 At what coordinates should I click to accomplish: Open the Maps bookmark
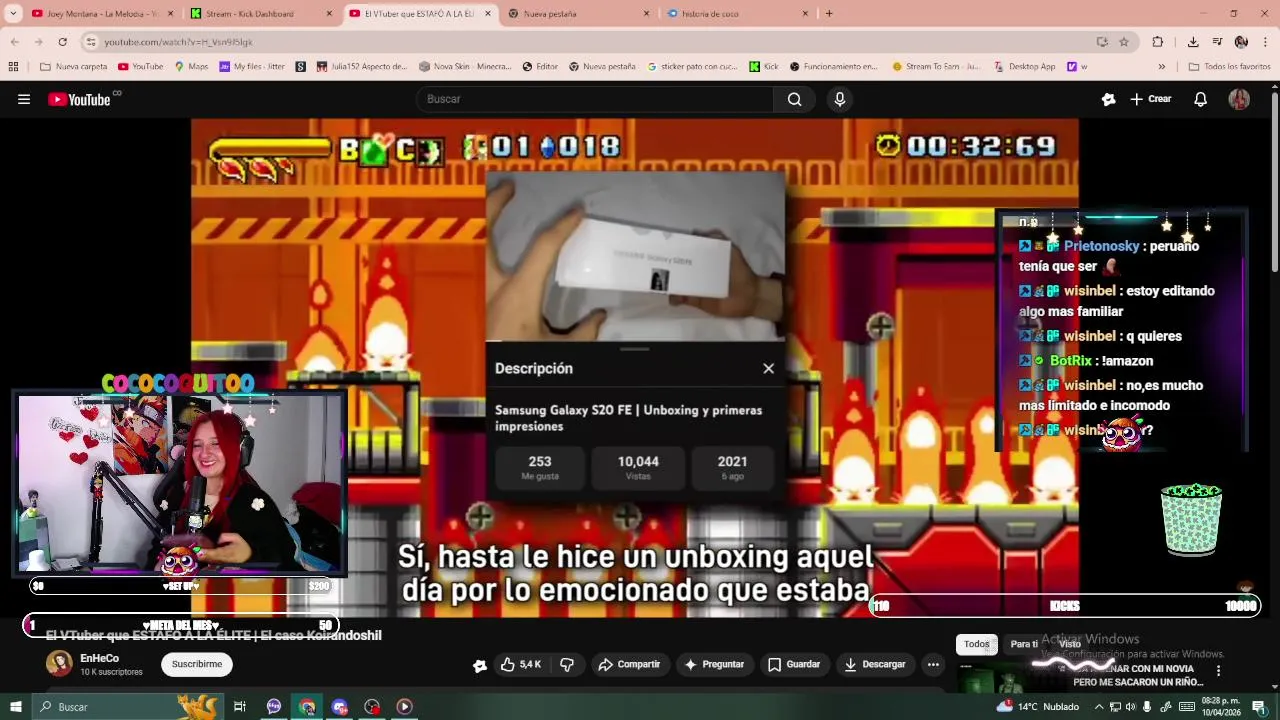point(191,67)
